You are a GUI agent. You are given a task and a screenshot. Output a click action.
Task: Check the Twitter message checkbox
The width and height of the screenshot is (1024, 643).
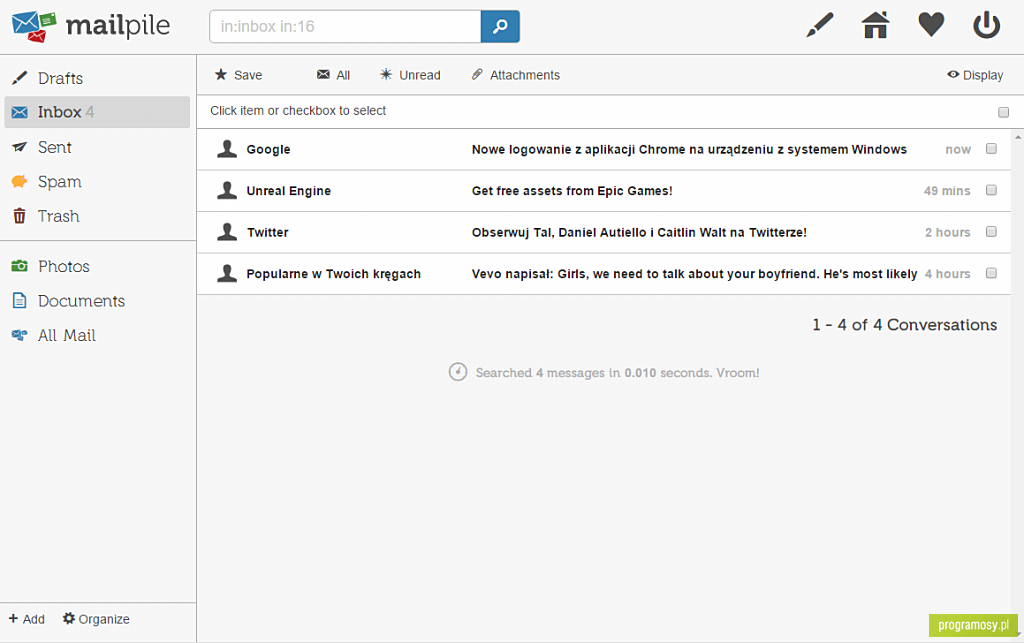pos(991,232)
